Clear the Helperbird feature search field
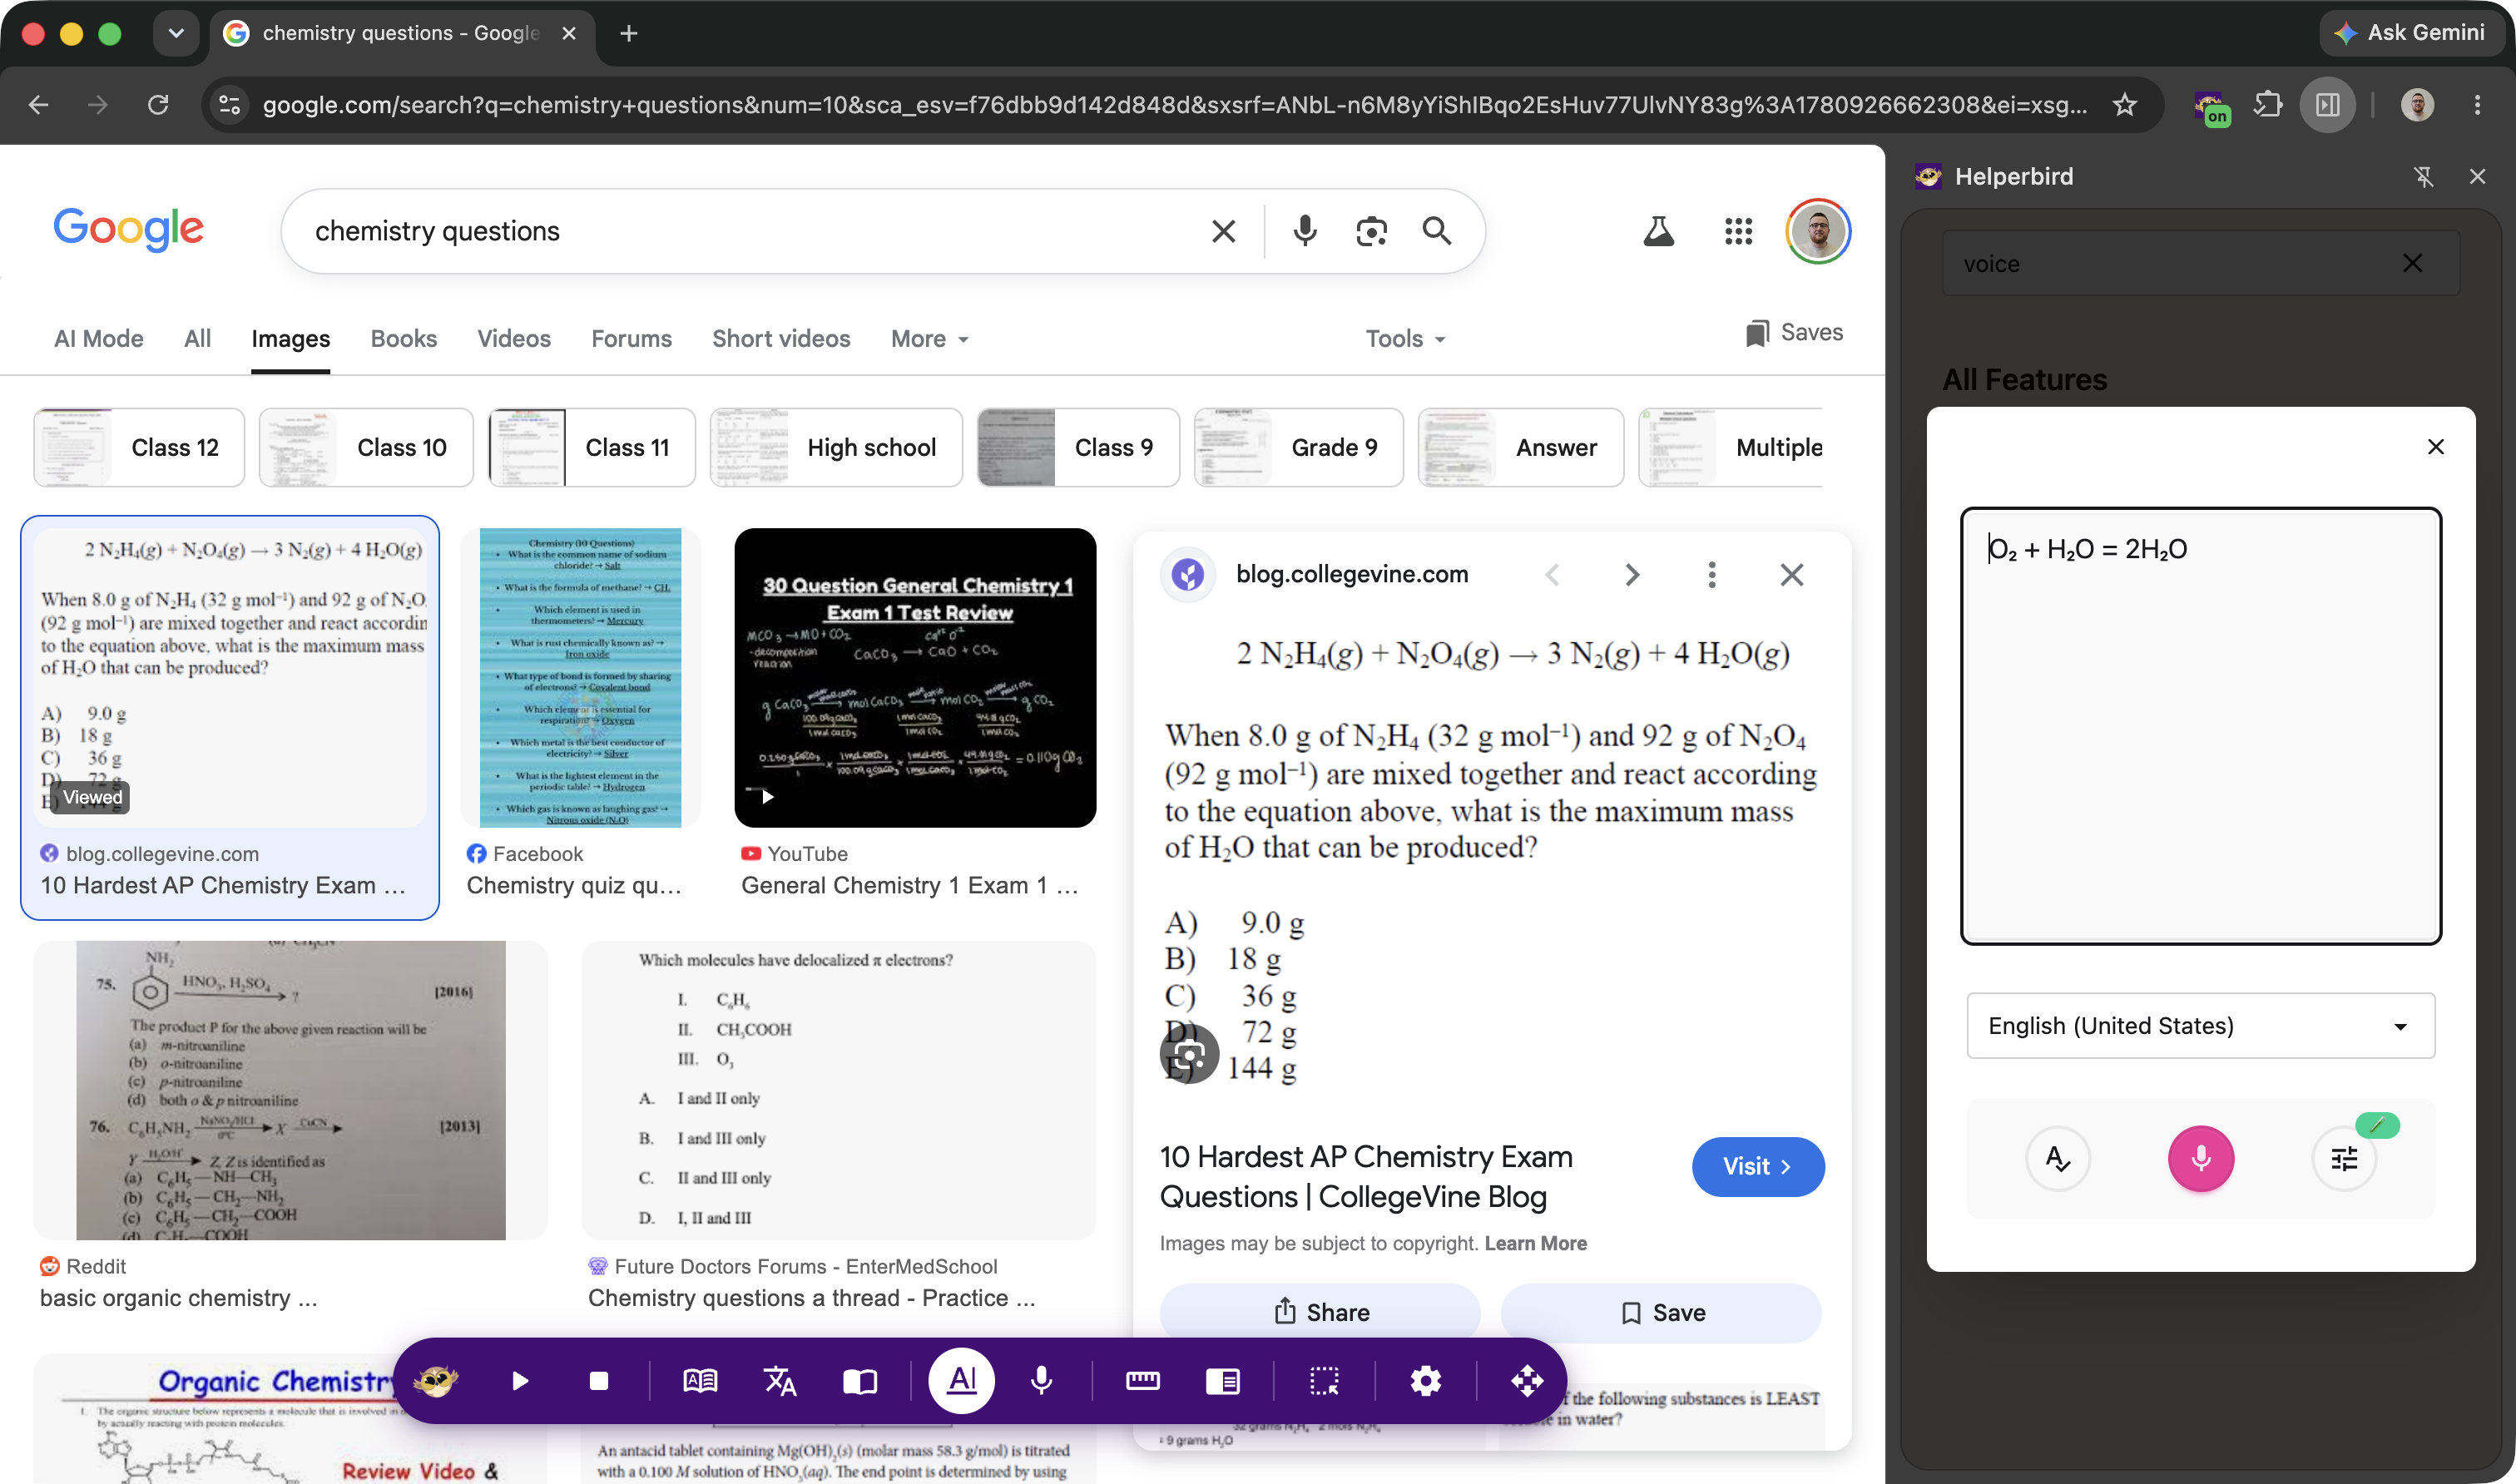 point(2412,263)
